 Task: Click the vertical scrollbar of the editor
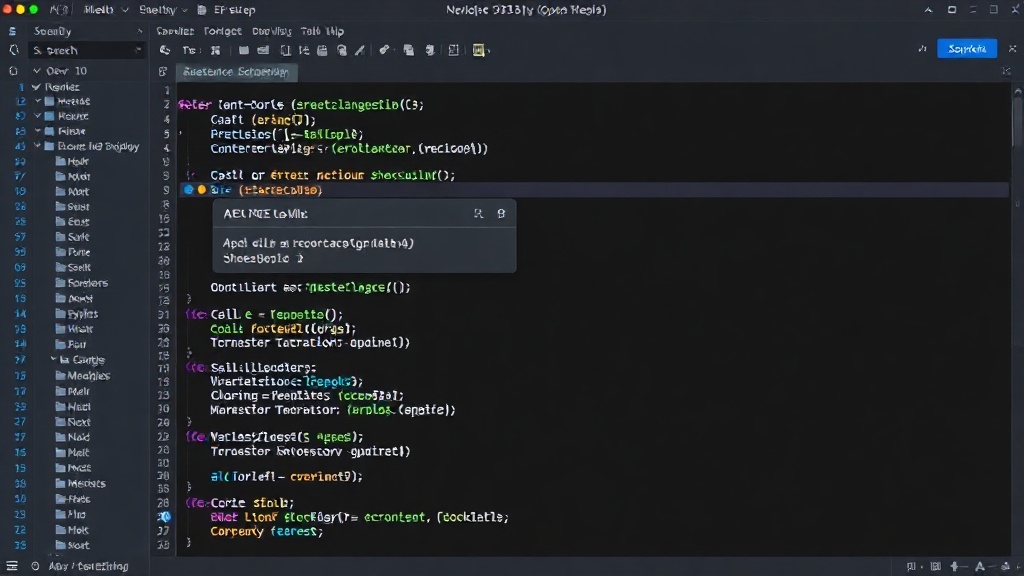pos(1017,118)
